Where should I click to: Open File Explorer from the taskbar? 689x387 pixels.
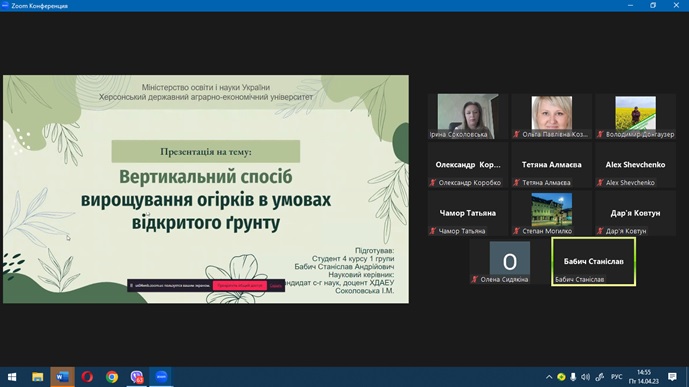point(38,377)
